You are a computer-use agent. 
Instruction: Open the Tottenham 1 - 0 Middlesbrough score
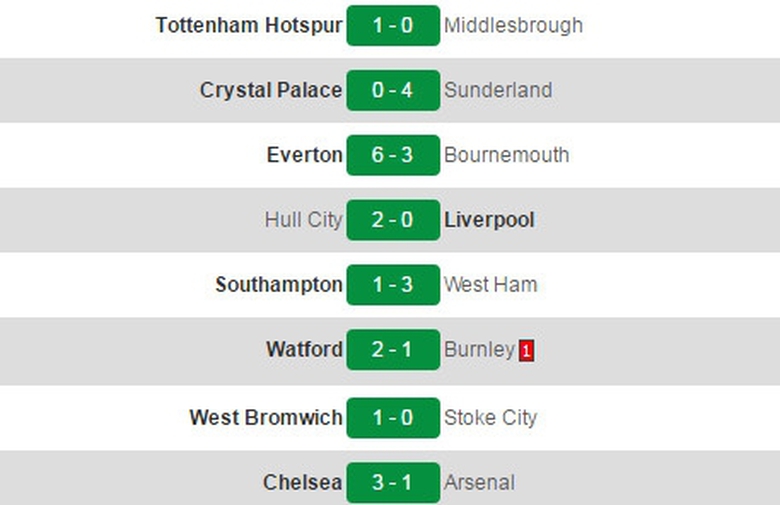pos(393,25)
